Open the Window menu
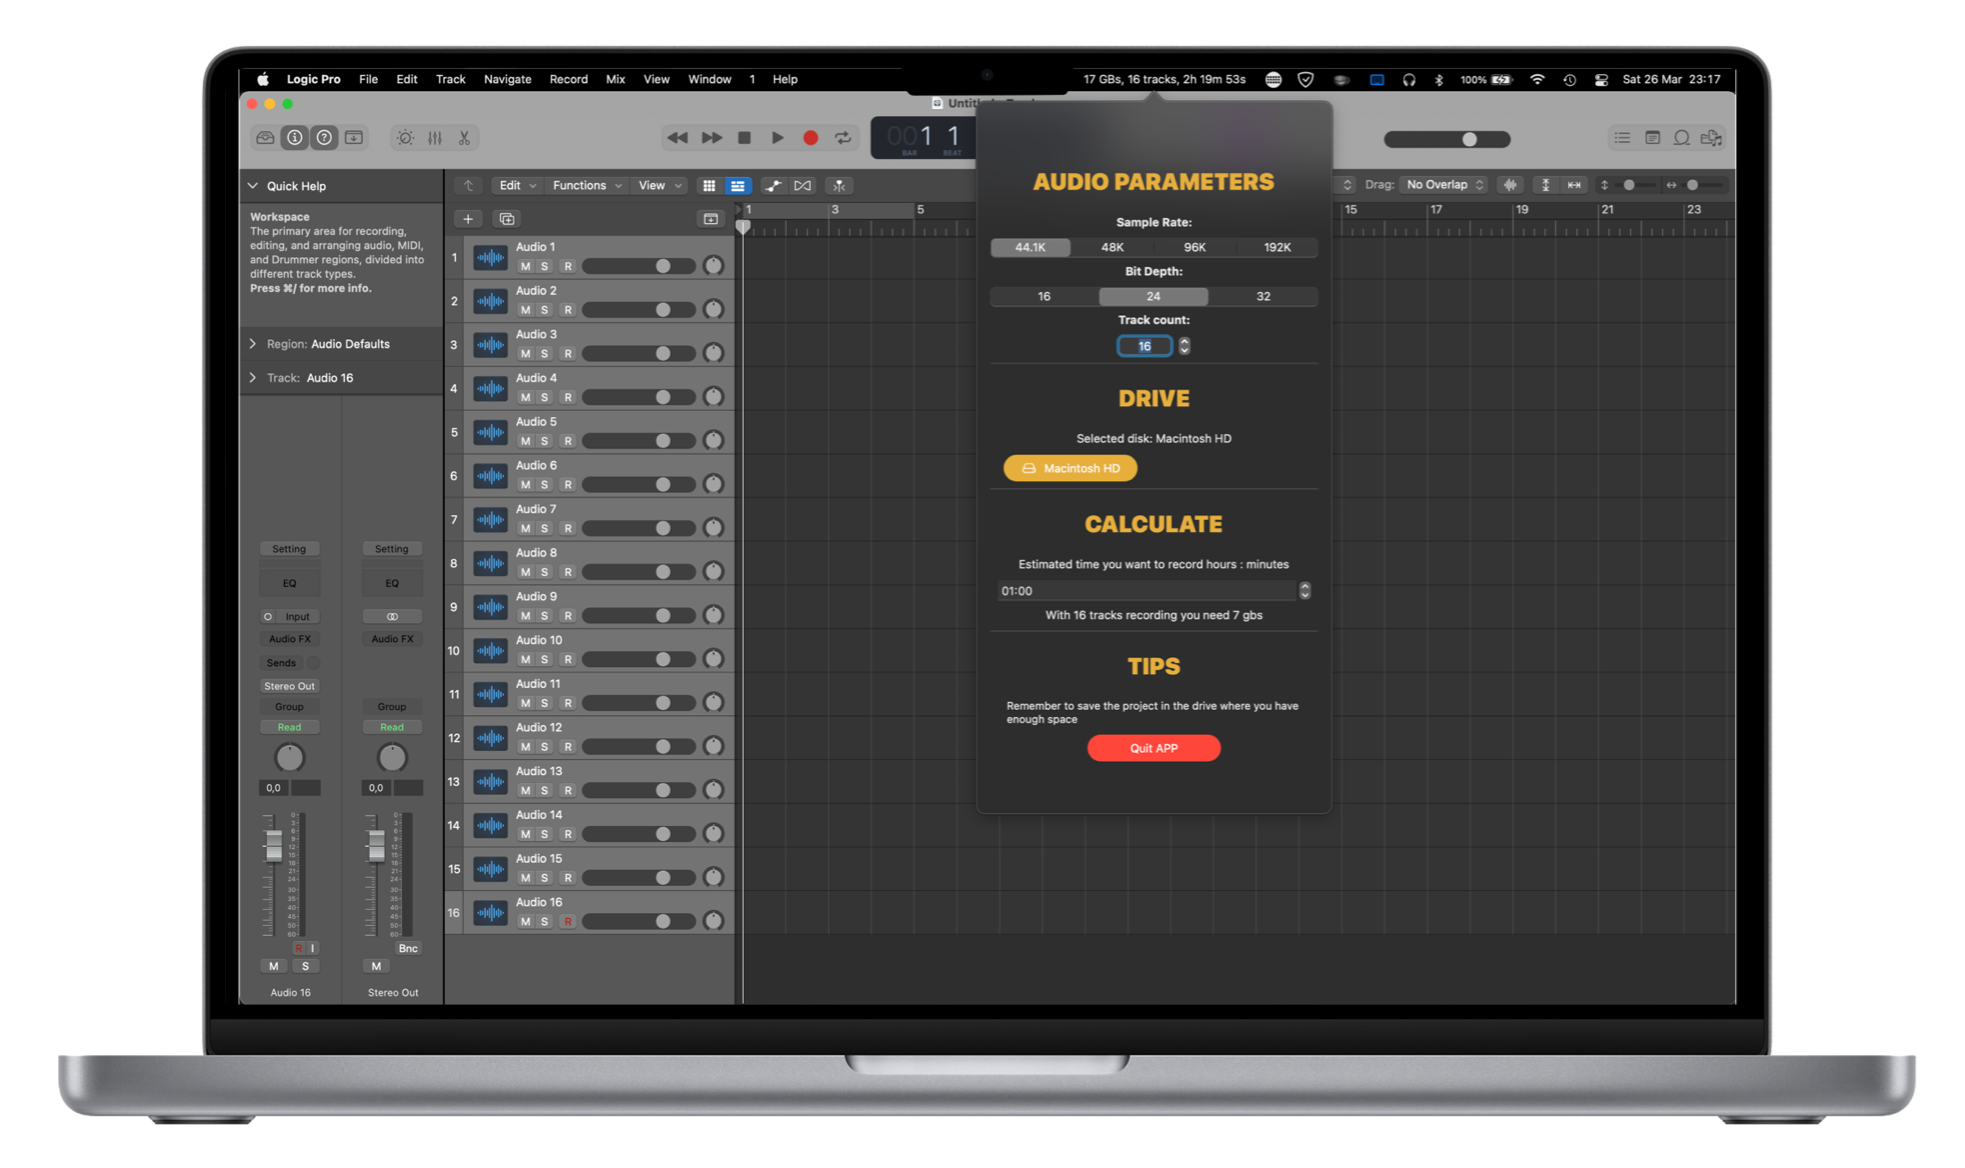Screen dimensions: 1965x1168 [x=709, y=80]
